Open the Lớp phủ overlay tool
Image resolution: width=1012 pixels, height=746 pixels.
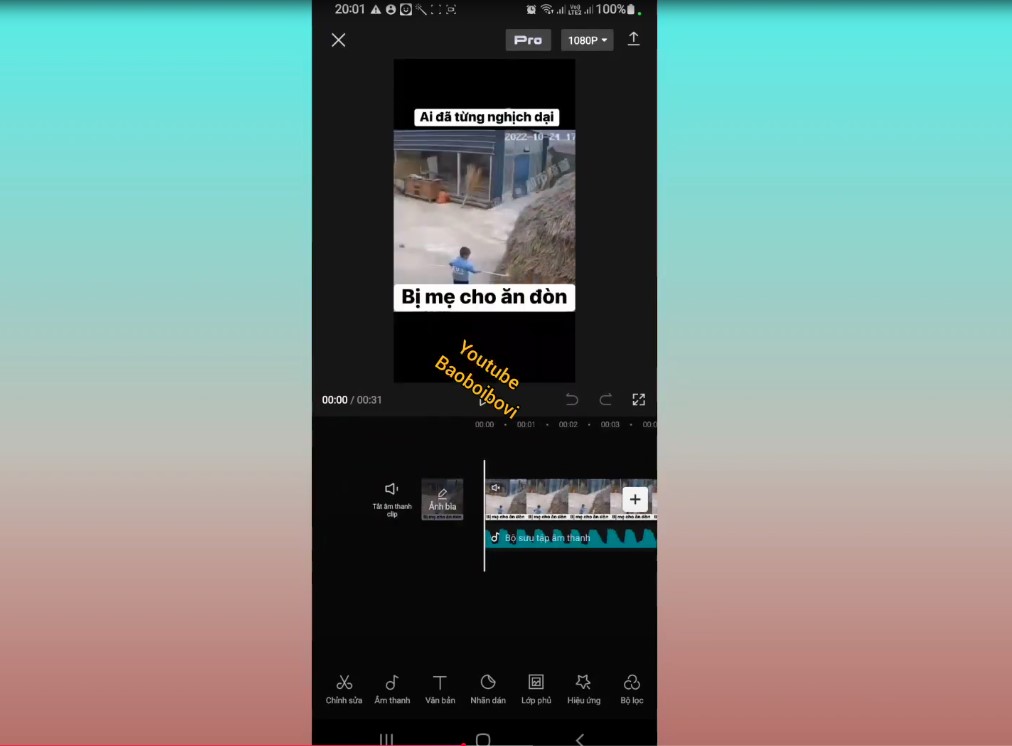pyautogui.click(x=536, y=689)
